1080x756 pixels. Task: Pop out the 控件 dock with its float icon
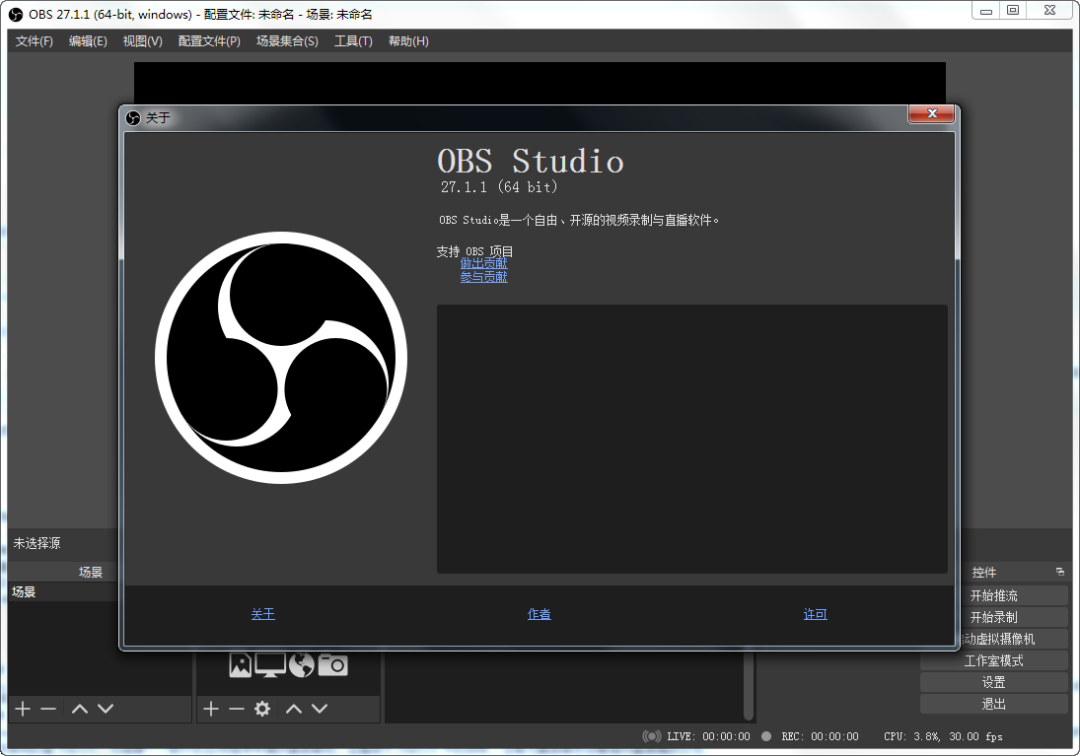coord(1060,572)
